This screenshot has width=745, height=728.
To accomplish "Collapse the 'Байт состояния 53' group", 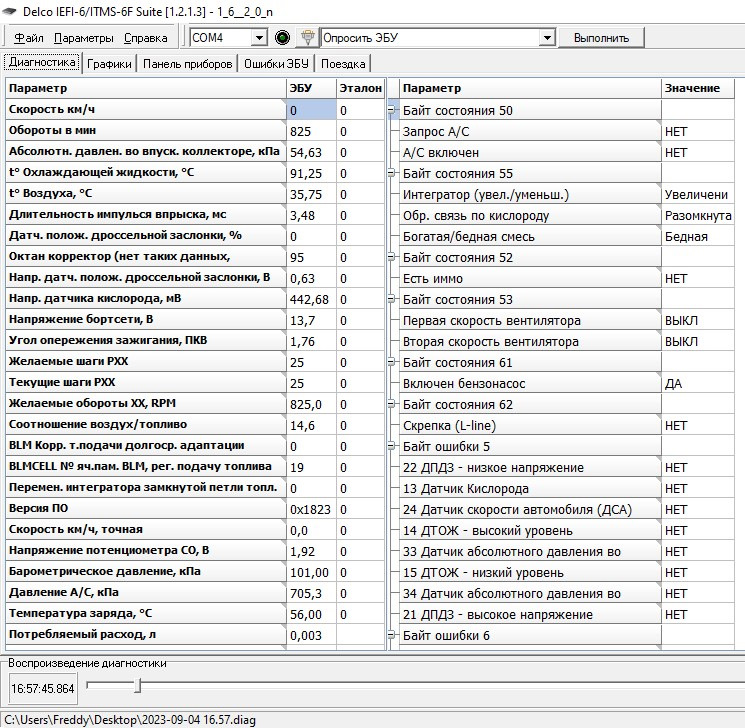I will pyautogui.click(x=393, y=299).
